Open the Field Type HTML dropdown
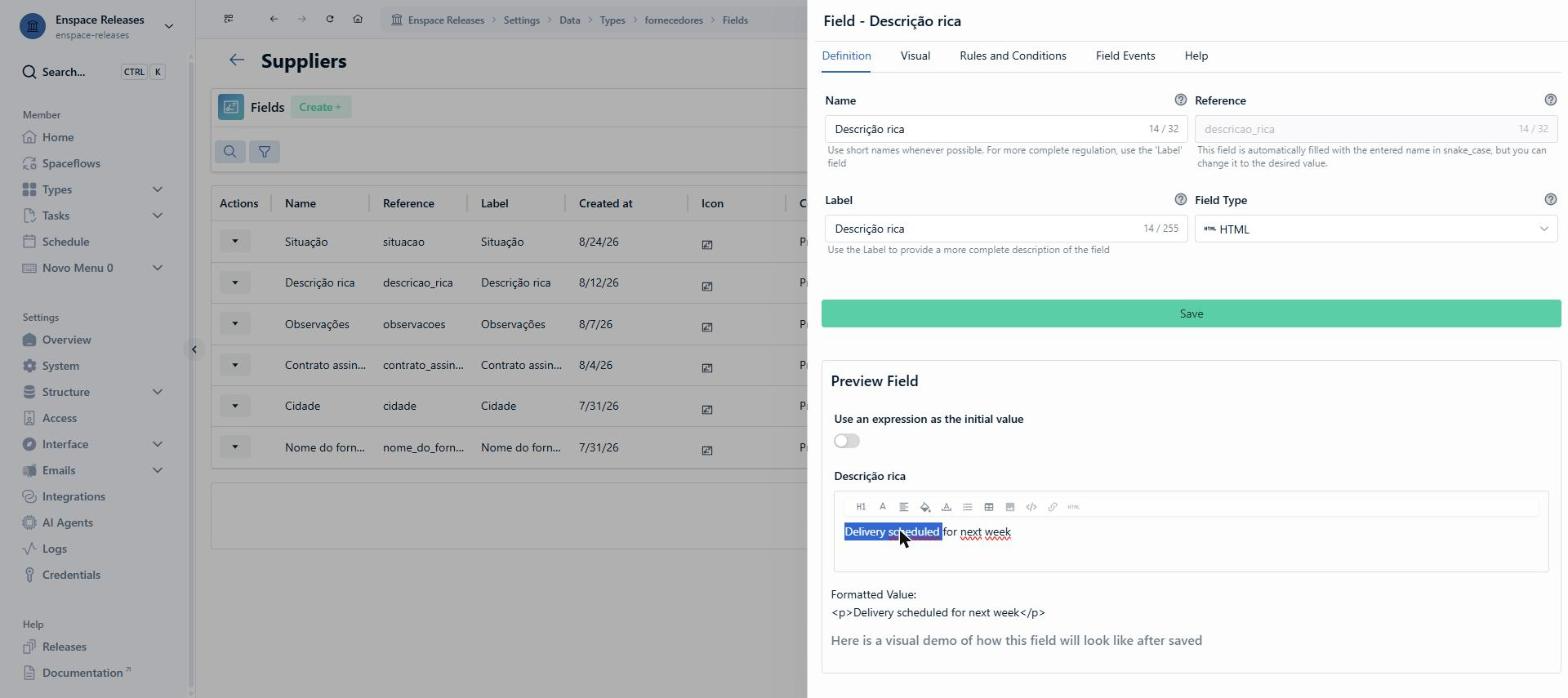The width and height of the screenshot is (1568, 698). point(1376,229)
